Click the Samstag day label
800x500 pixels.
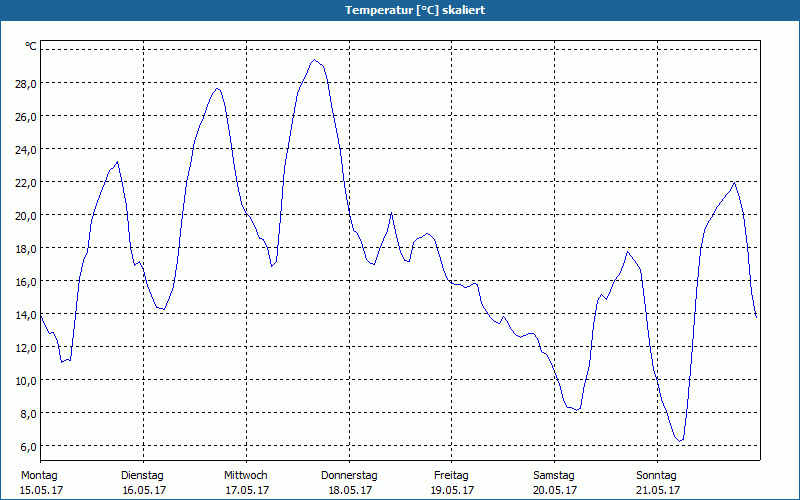[554, 476]
